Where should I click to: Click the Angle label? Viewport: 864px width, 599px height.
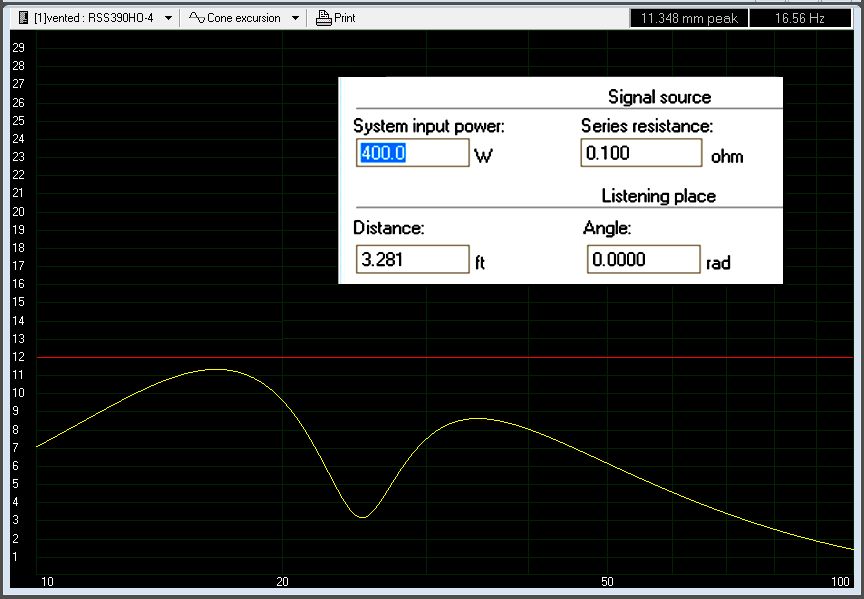tap(607, 228)
